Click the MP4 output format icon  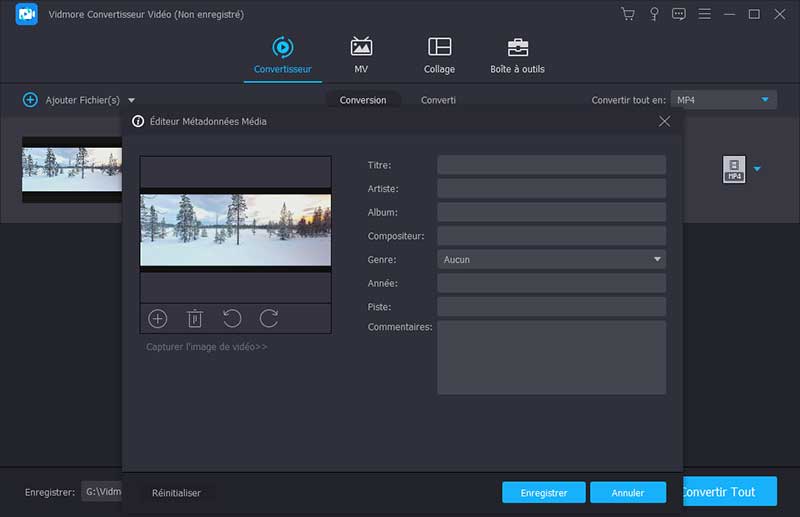(734, 169)
